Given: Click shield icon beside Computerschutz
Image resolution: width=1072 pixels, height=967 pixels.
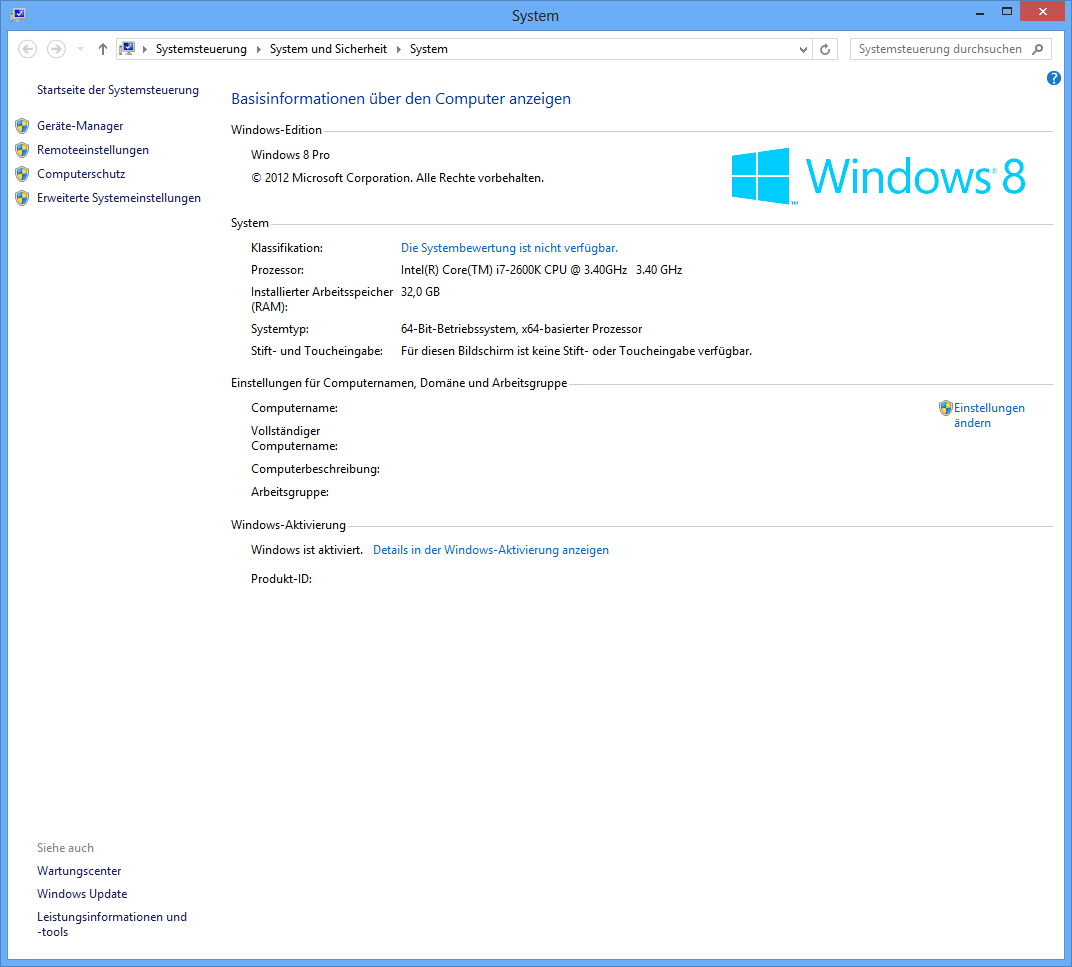Looking at the screenshot, I should 22,174.
